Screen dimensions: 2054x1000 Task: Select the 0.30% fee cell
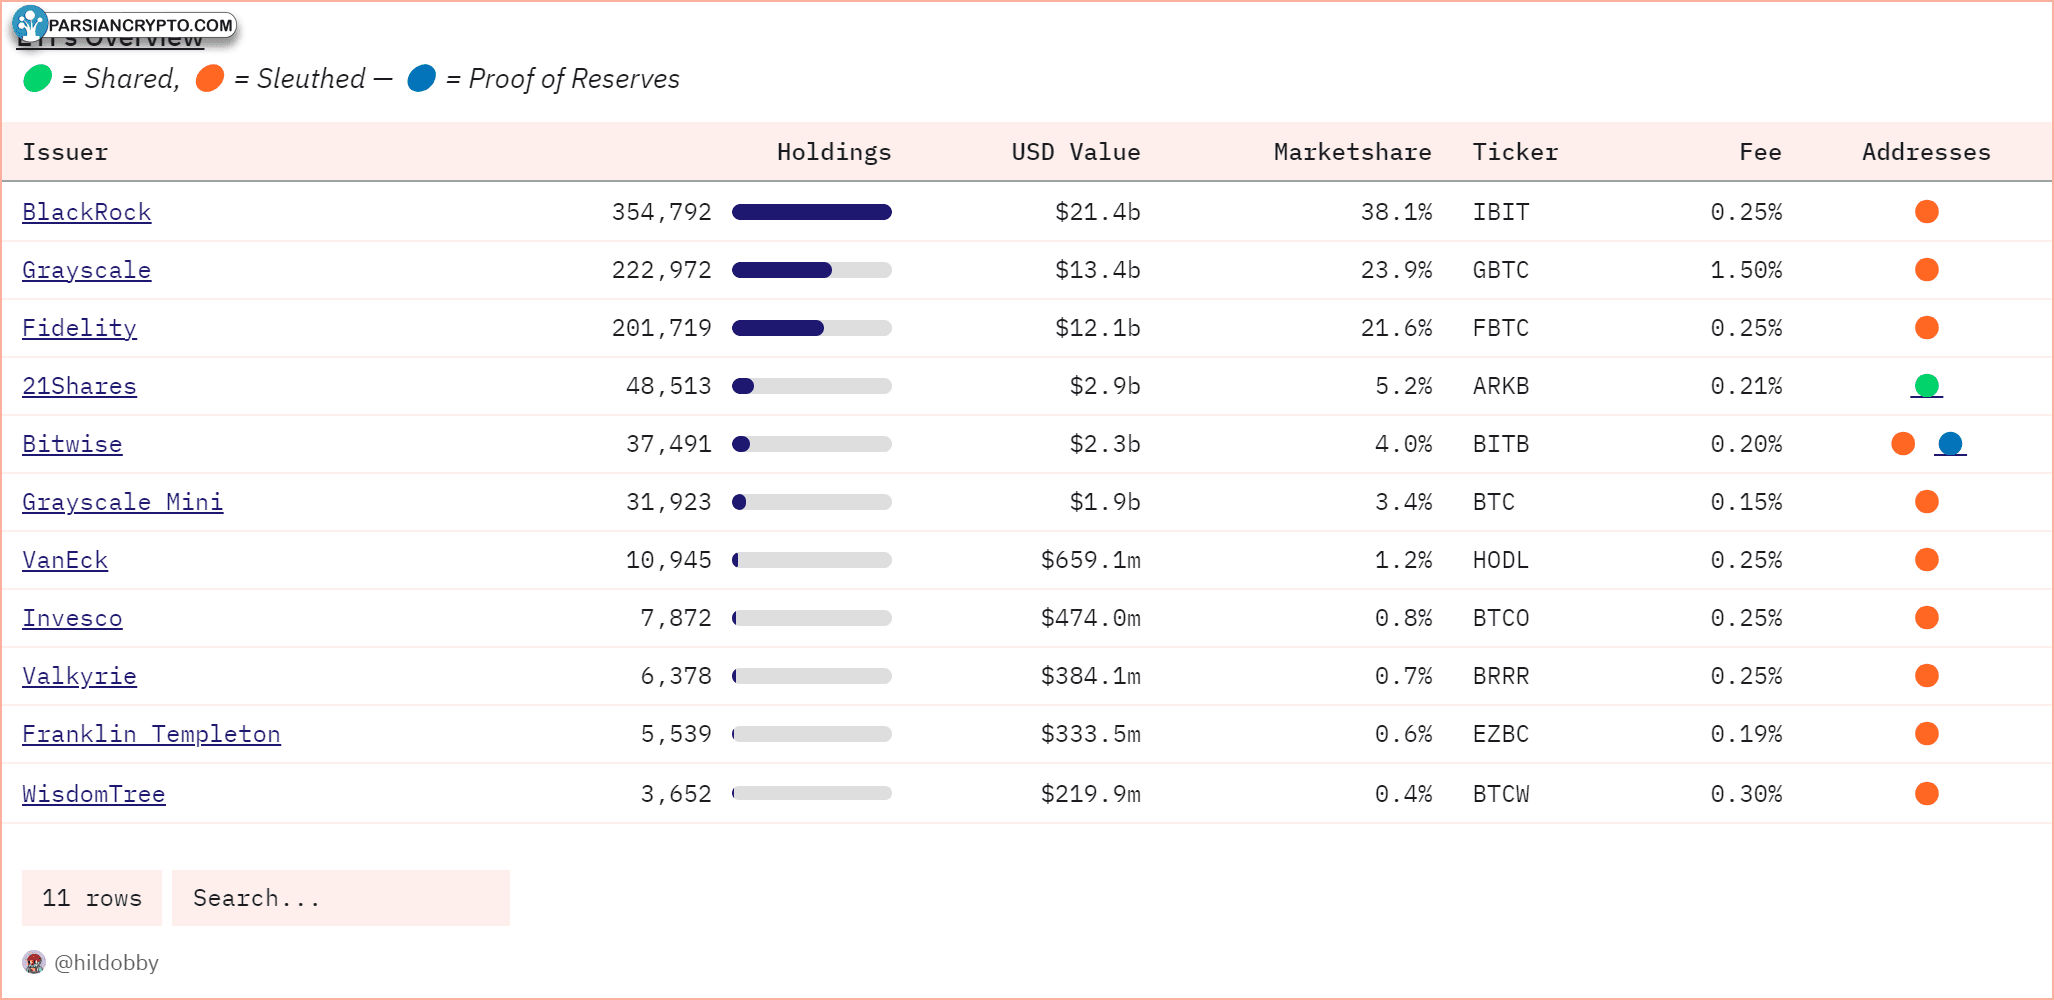click(x=1746, y=794)
